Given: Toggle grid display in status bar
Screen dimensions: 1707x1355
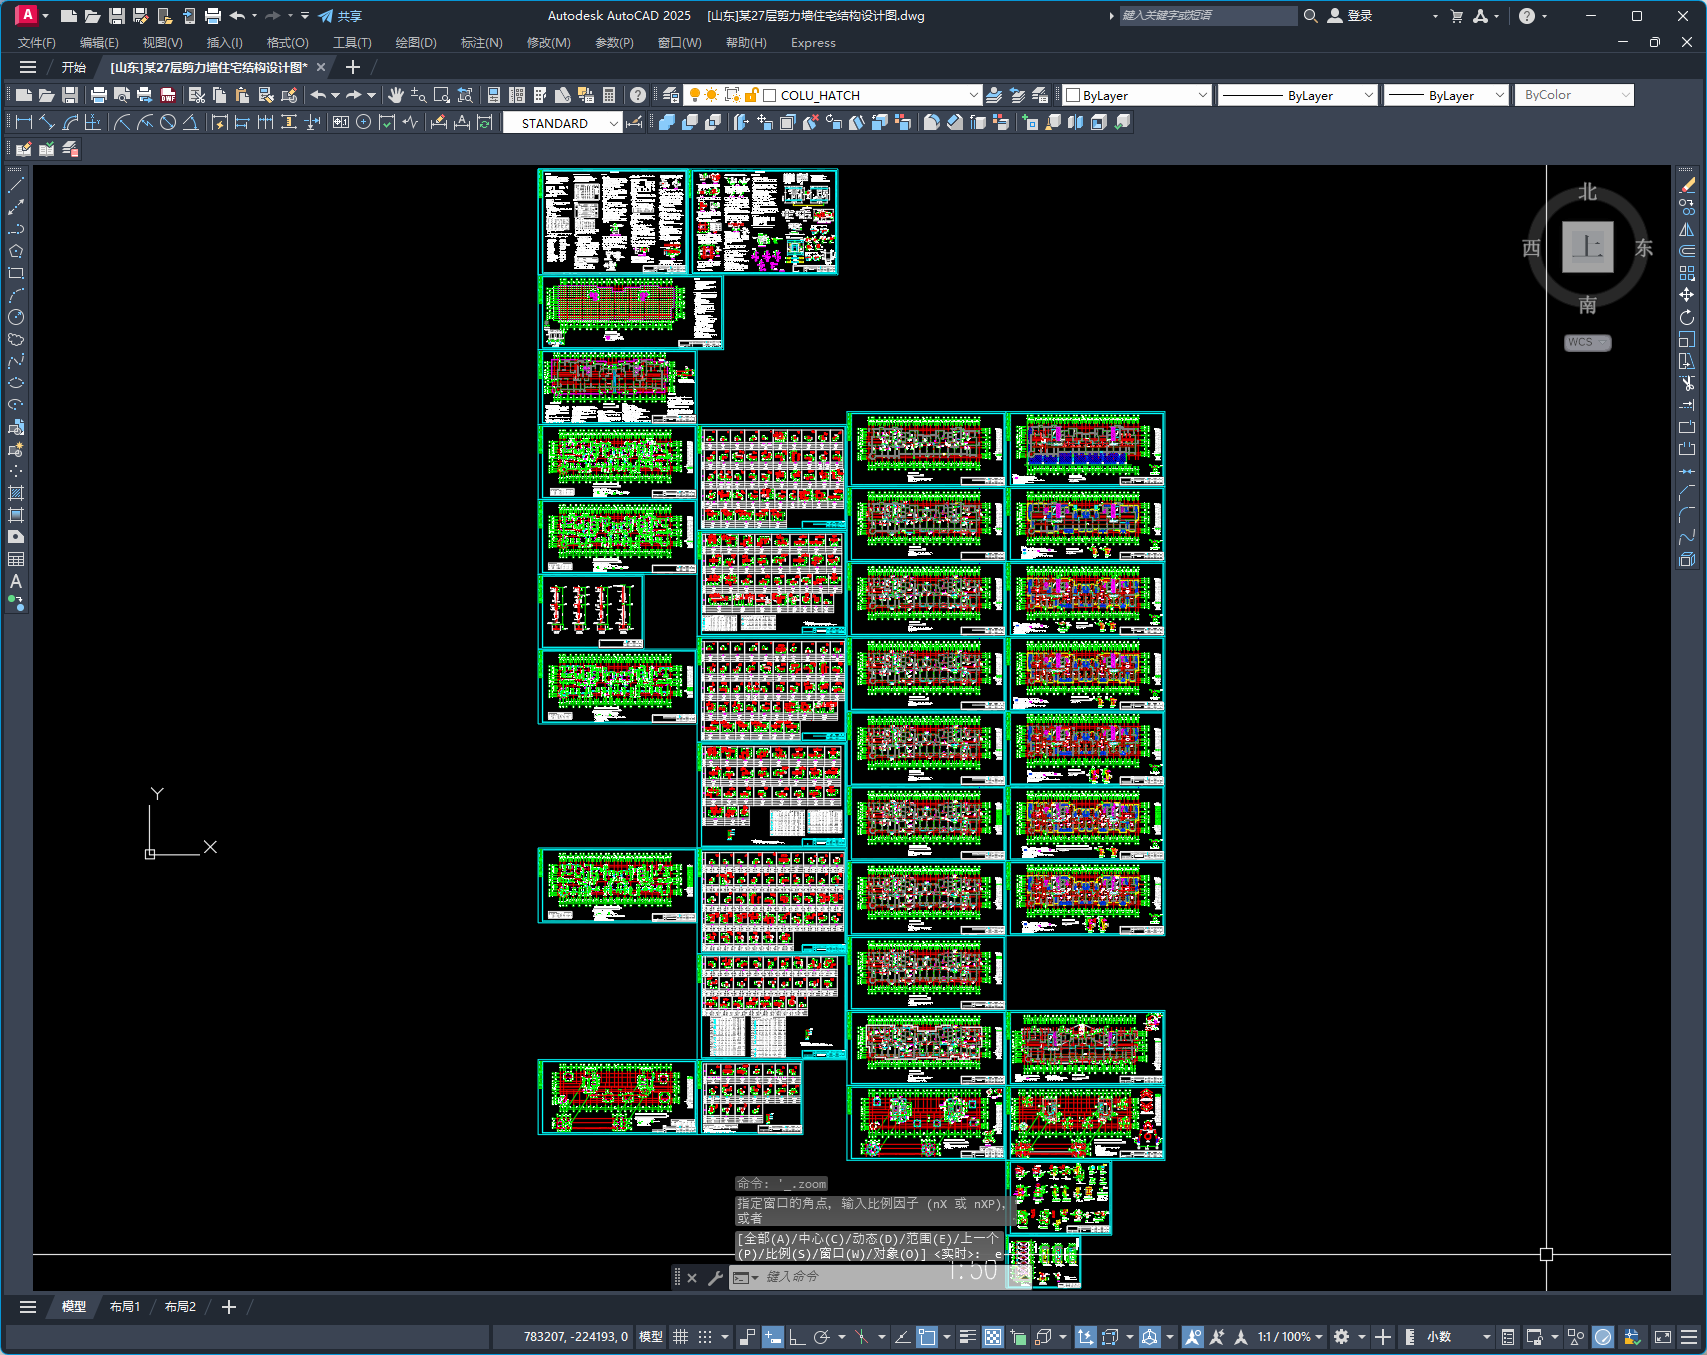Looking at the screenshot, I should pyautogui.click(x=680, y=1337).
